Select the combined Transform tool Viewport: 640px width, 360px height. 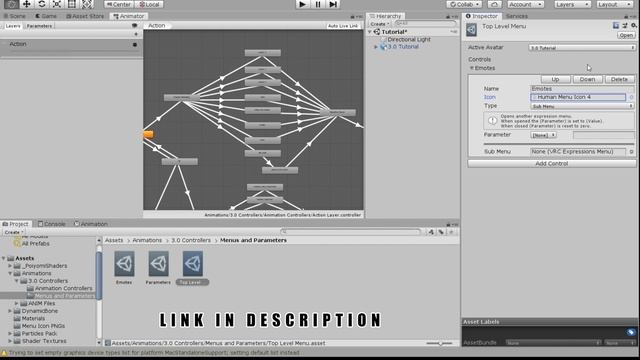[x=87, y=4]
